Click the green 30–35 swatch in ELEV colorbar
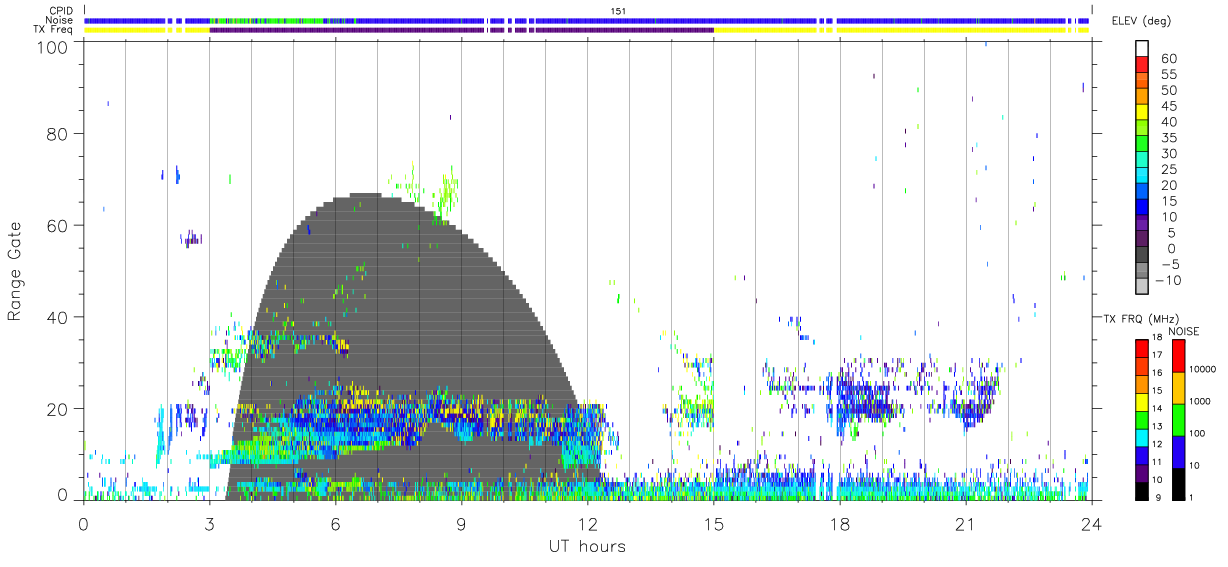Screen dimensions: 1228x567 click(1142, 145)
